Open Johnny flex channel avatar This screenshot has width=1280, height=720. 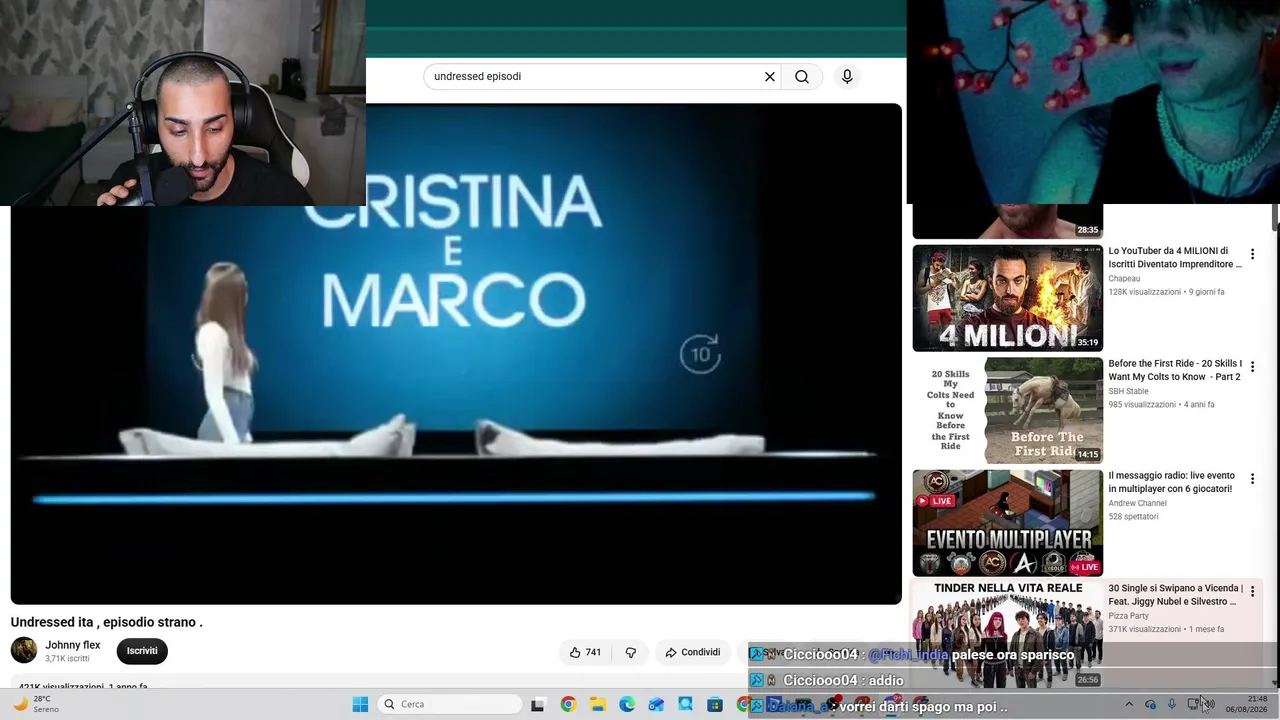24,651
